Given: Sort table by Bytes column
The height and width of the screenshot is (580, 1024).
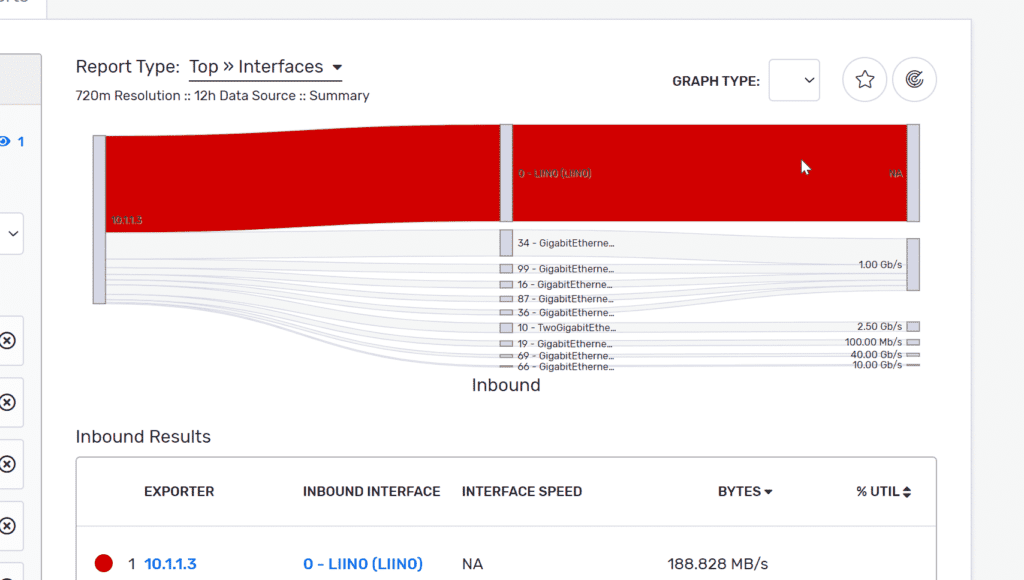Looking at the screenshot, I should coord(744,491).
